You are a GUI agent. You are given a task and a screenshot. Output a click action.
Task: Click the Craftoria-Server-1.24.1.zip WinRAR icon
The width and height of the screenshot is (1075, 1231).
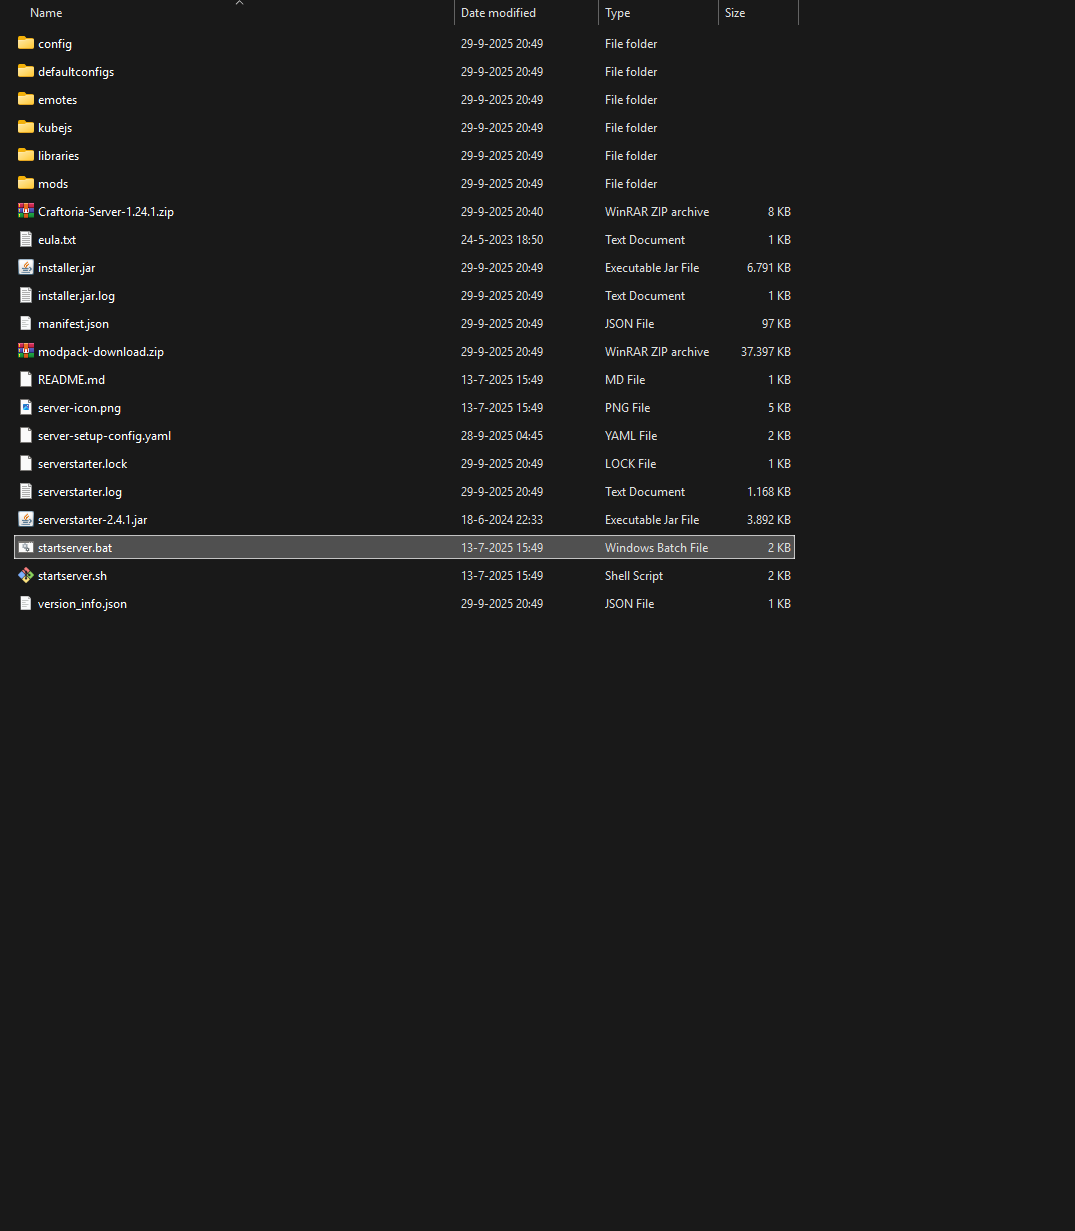tap(26, 211)
